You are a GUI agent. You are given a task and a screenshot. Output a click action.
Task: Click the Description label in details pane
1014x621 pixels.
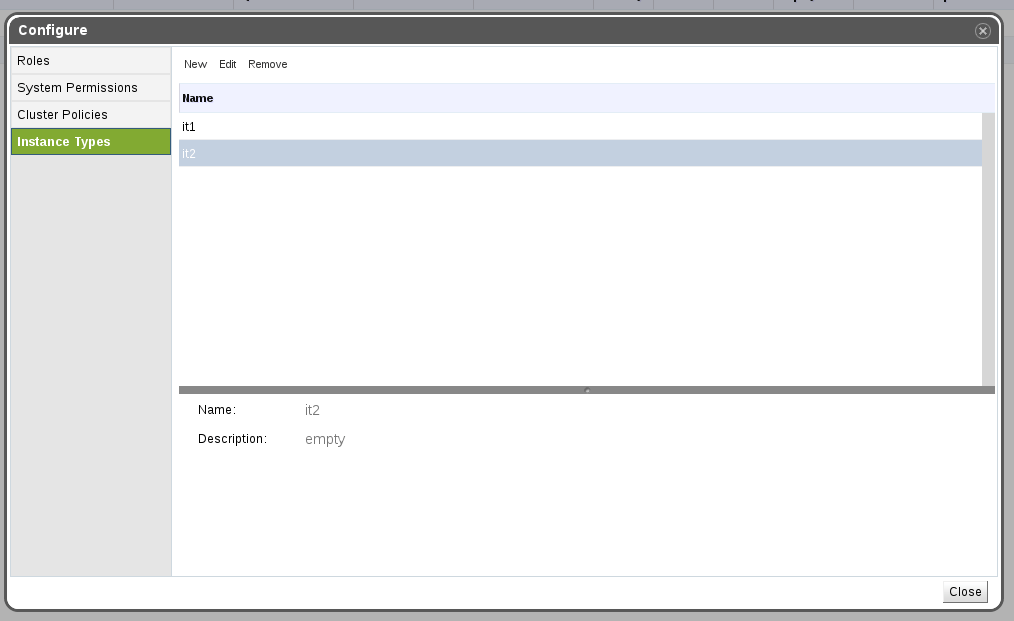[232, 439]
